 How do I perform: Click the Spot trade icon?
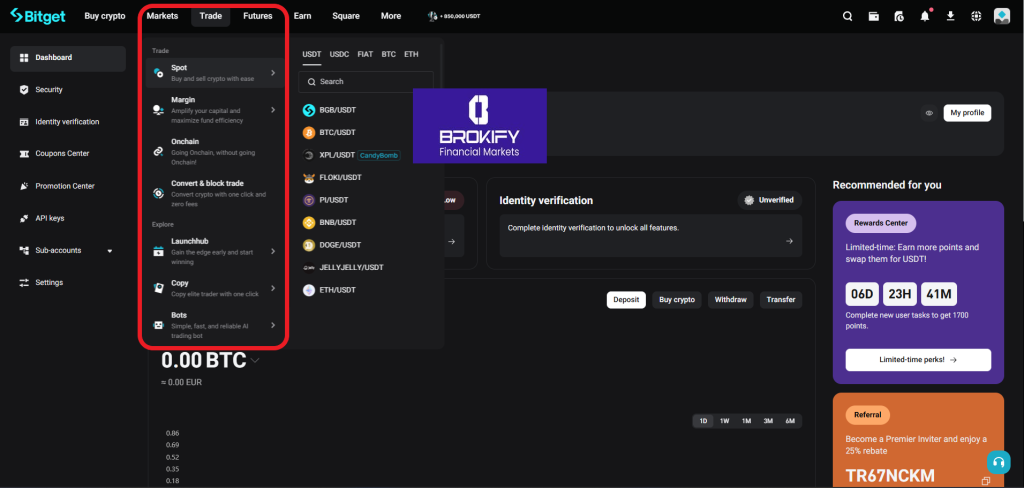coord(158,73)
